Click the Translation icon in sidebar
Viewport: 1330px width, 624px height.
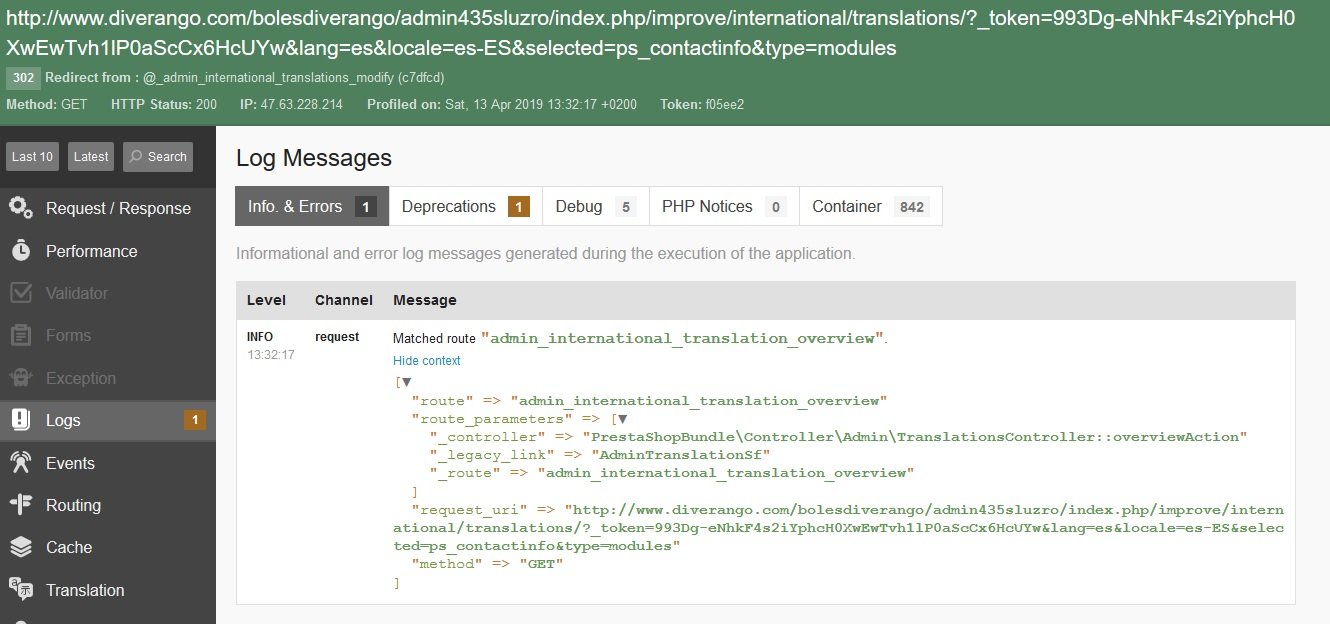coord(21,589)
